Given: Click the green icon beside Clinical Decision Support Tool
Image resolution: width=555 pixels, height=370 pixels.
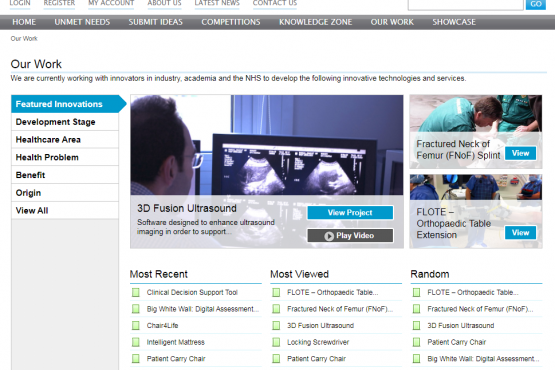Looking at the screenshot, I should 136,292.
